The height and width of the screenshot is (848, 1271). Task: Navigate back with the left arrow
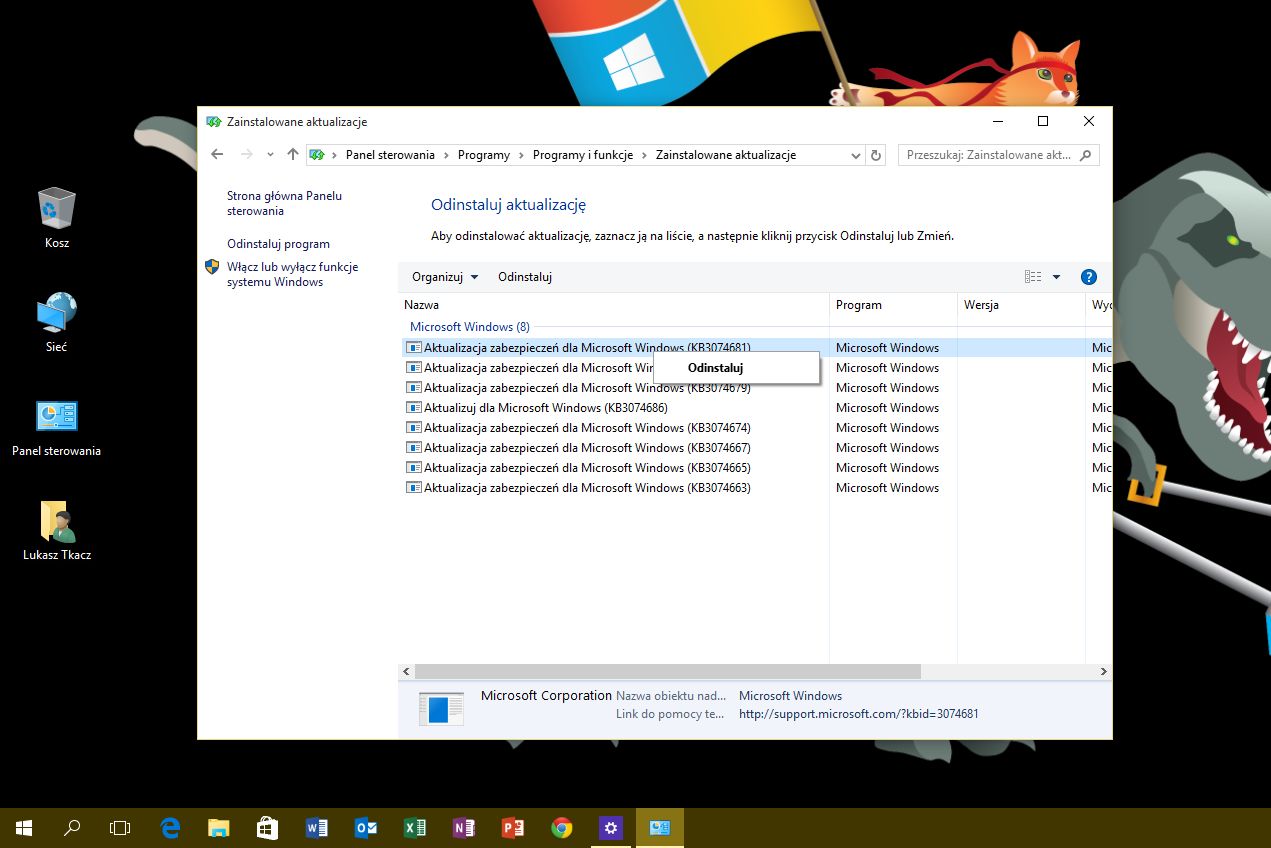pyautogui.click(x=218, y=155)
